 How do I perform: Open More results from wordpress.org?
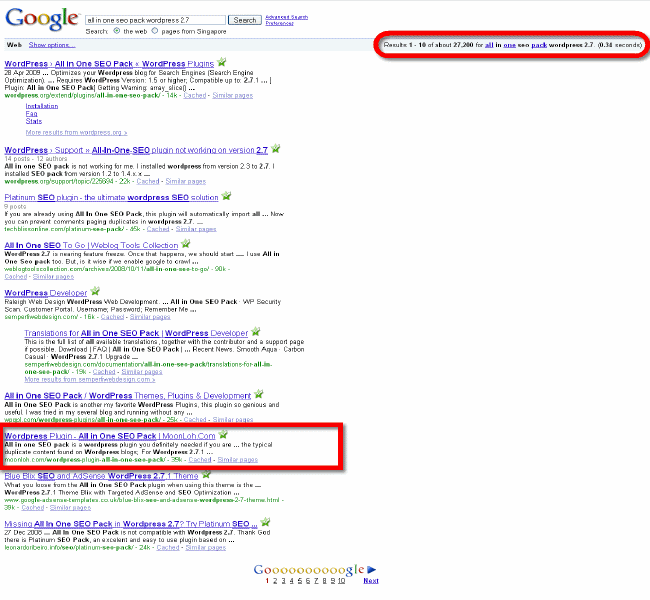76,133
